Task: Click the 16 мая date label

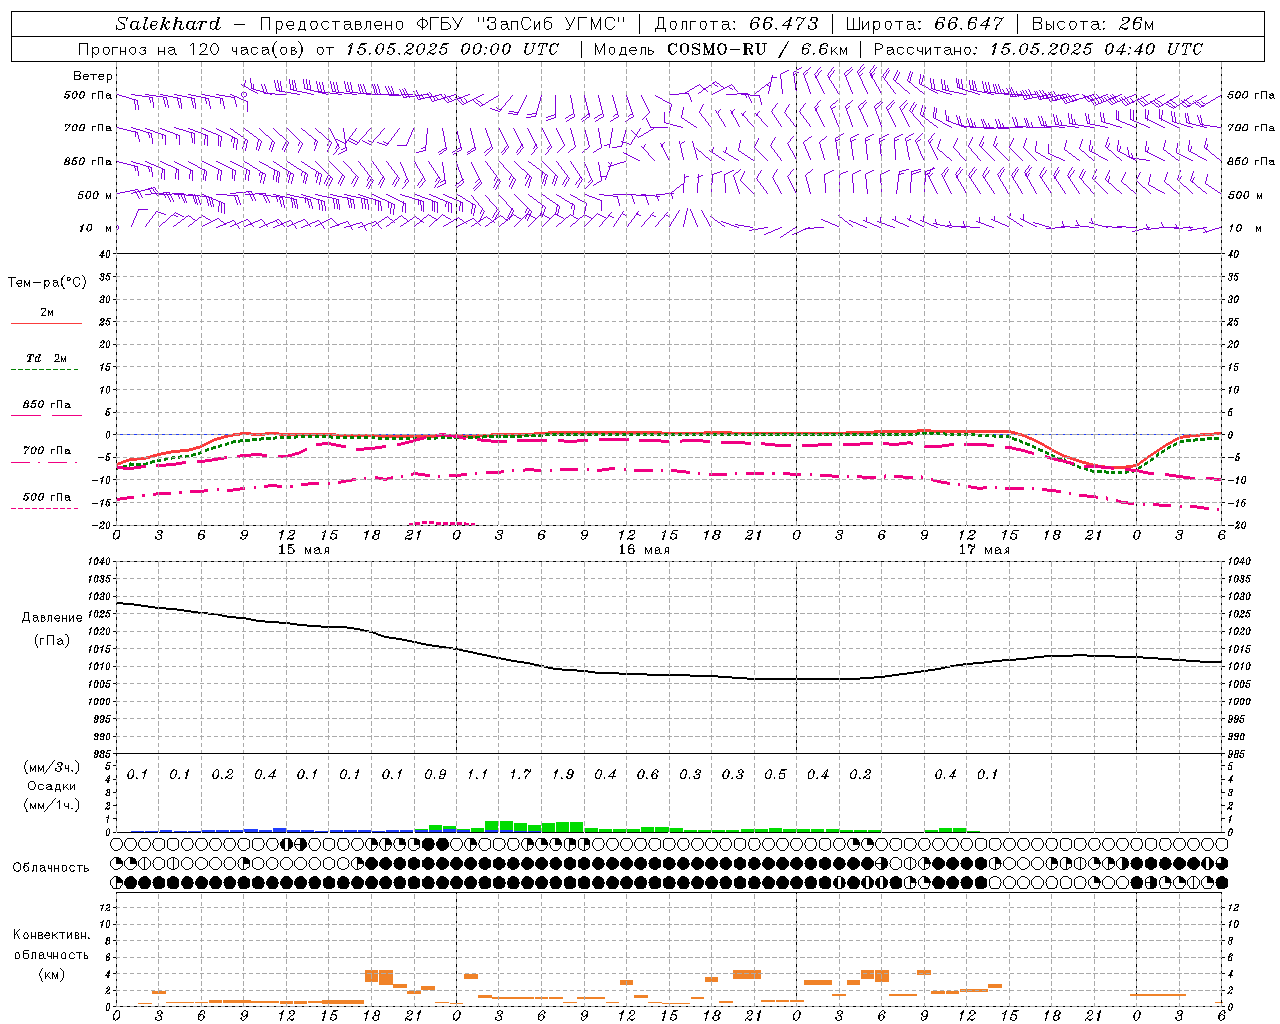Action: [644, 550]
